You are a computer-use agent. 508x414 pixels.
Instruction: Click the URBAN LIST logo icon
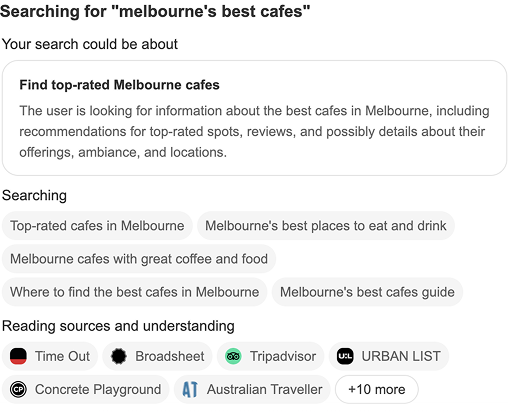click(345, 356)
